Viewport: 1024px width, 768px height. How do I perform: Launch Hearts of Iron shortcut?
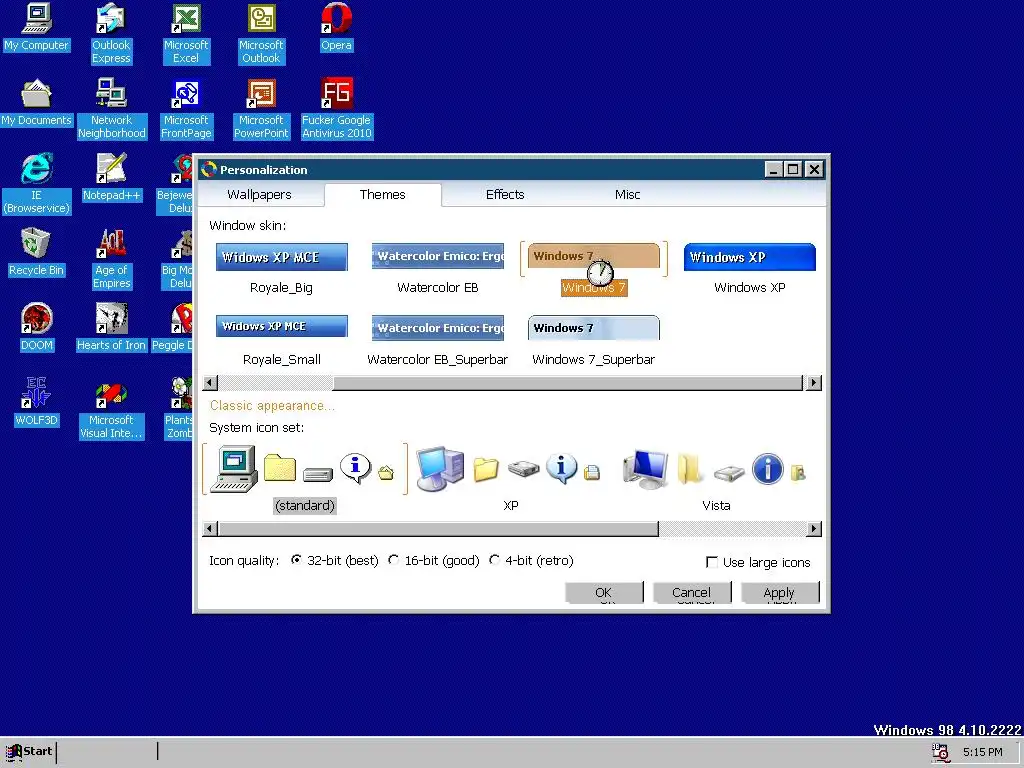coord(112,328)
